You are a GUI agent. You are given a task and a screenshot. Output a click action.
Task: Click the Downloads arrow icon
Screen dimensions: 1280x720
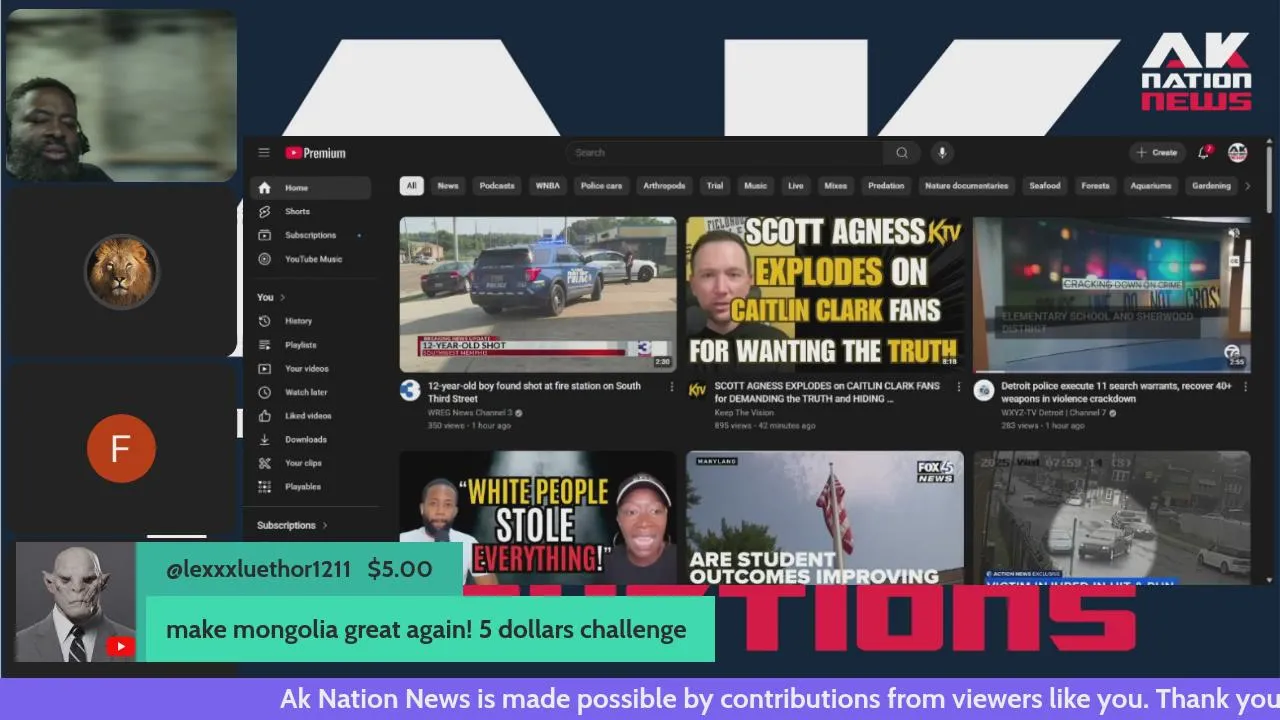click(264, 440)
